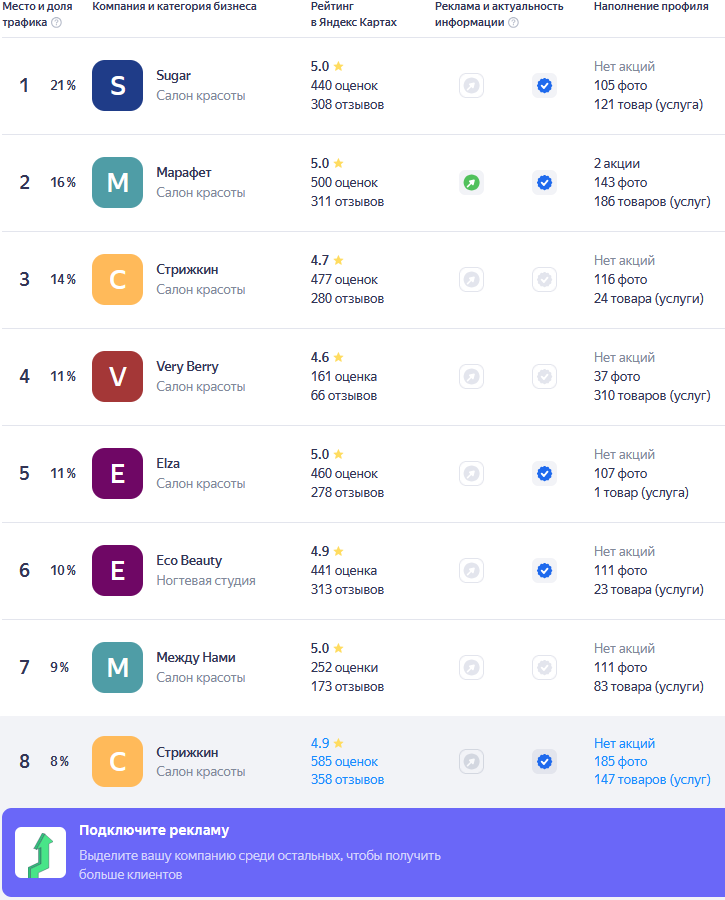
Task: Click the help icon next to 'информации' header
Action: (x=514, y=22)
